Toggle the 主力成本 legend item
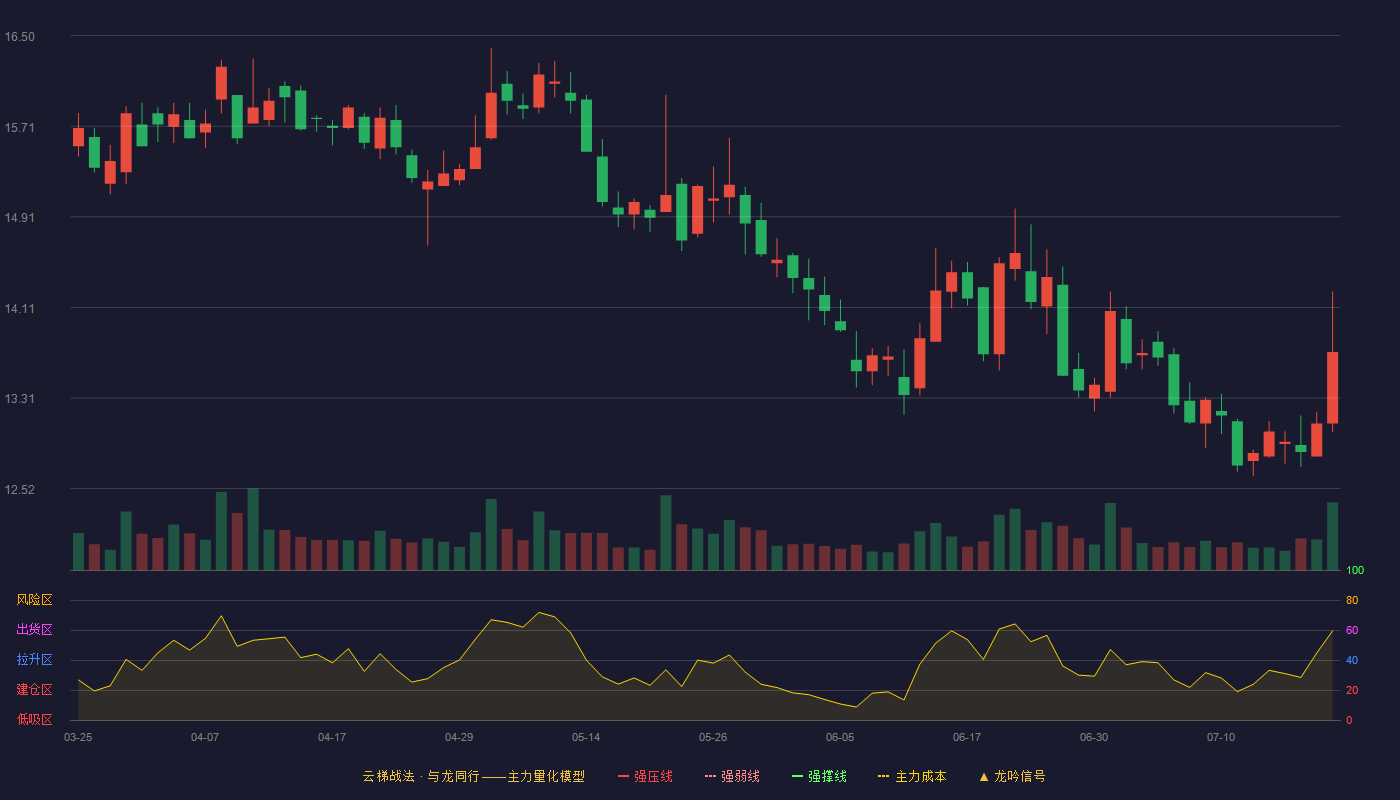 pos(912,776)
